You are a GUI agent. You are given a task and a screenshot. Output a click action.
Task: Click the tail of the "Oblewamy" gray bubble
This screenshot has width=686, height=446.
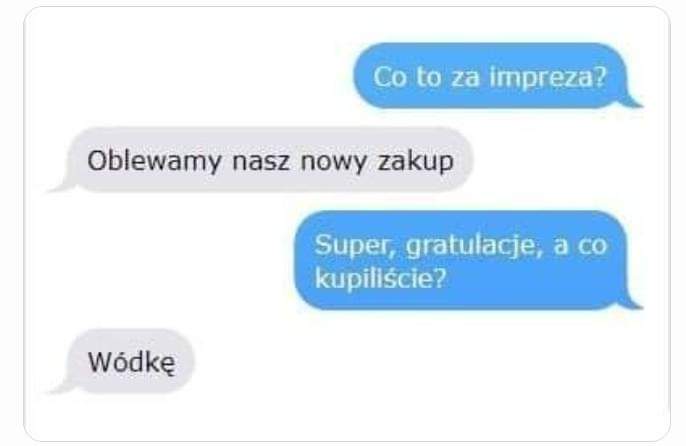tap(61, 185)
